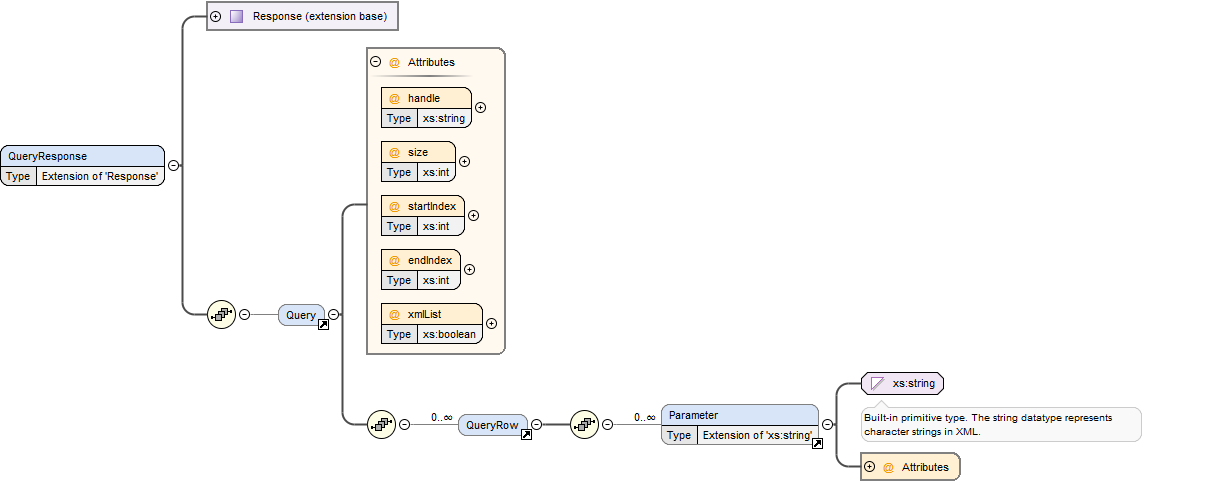Click the reference arrow icon on QueryRow
Image resolution: width=1214 pixels, height=485 pixels.
[x=526, y=435]
